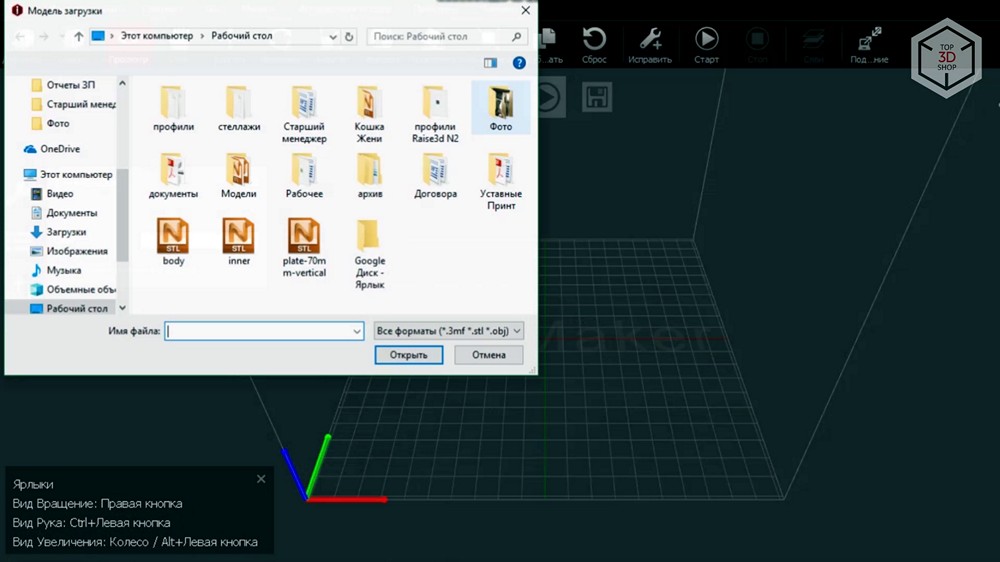Open the Договора folder

point(435,175)
